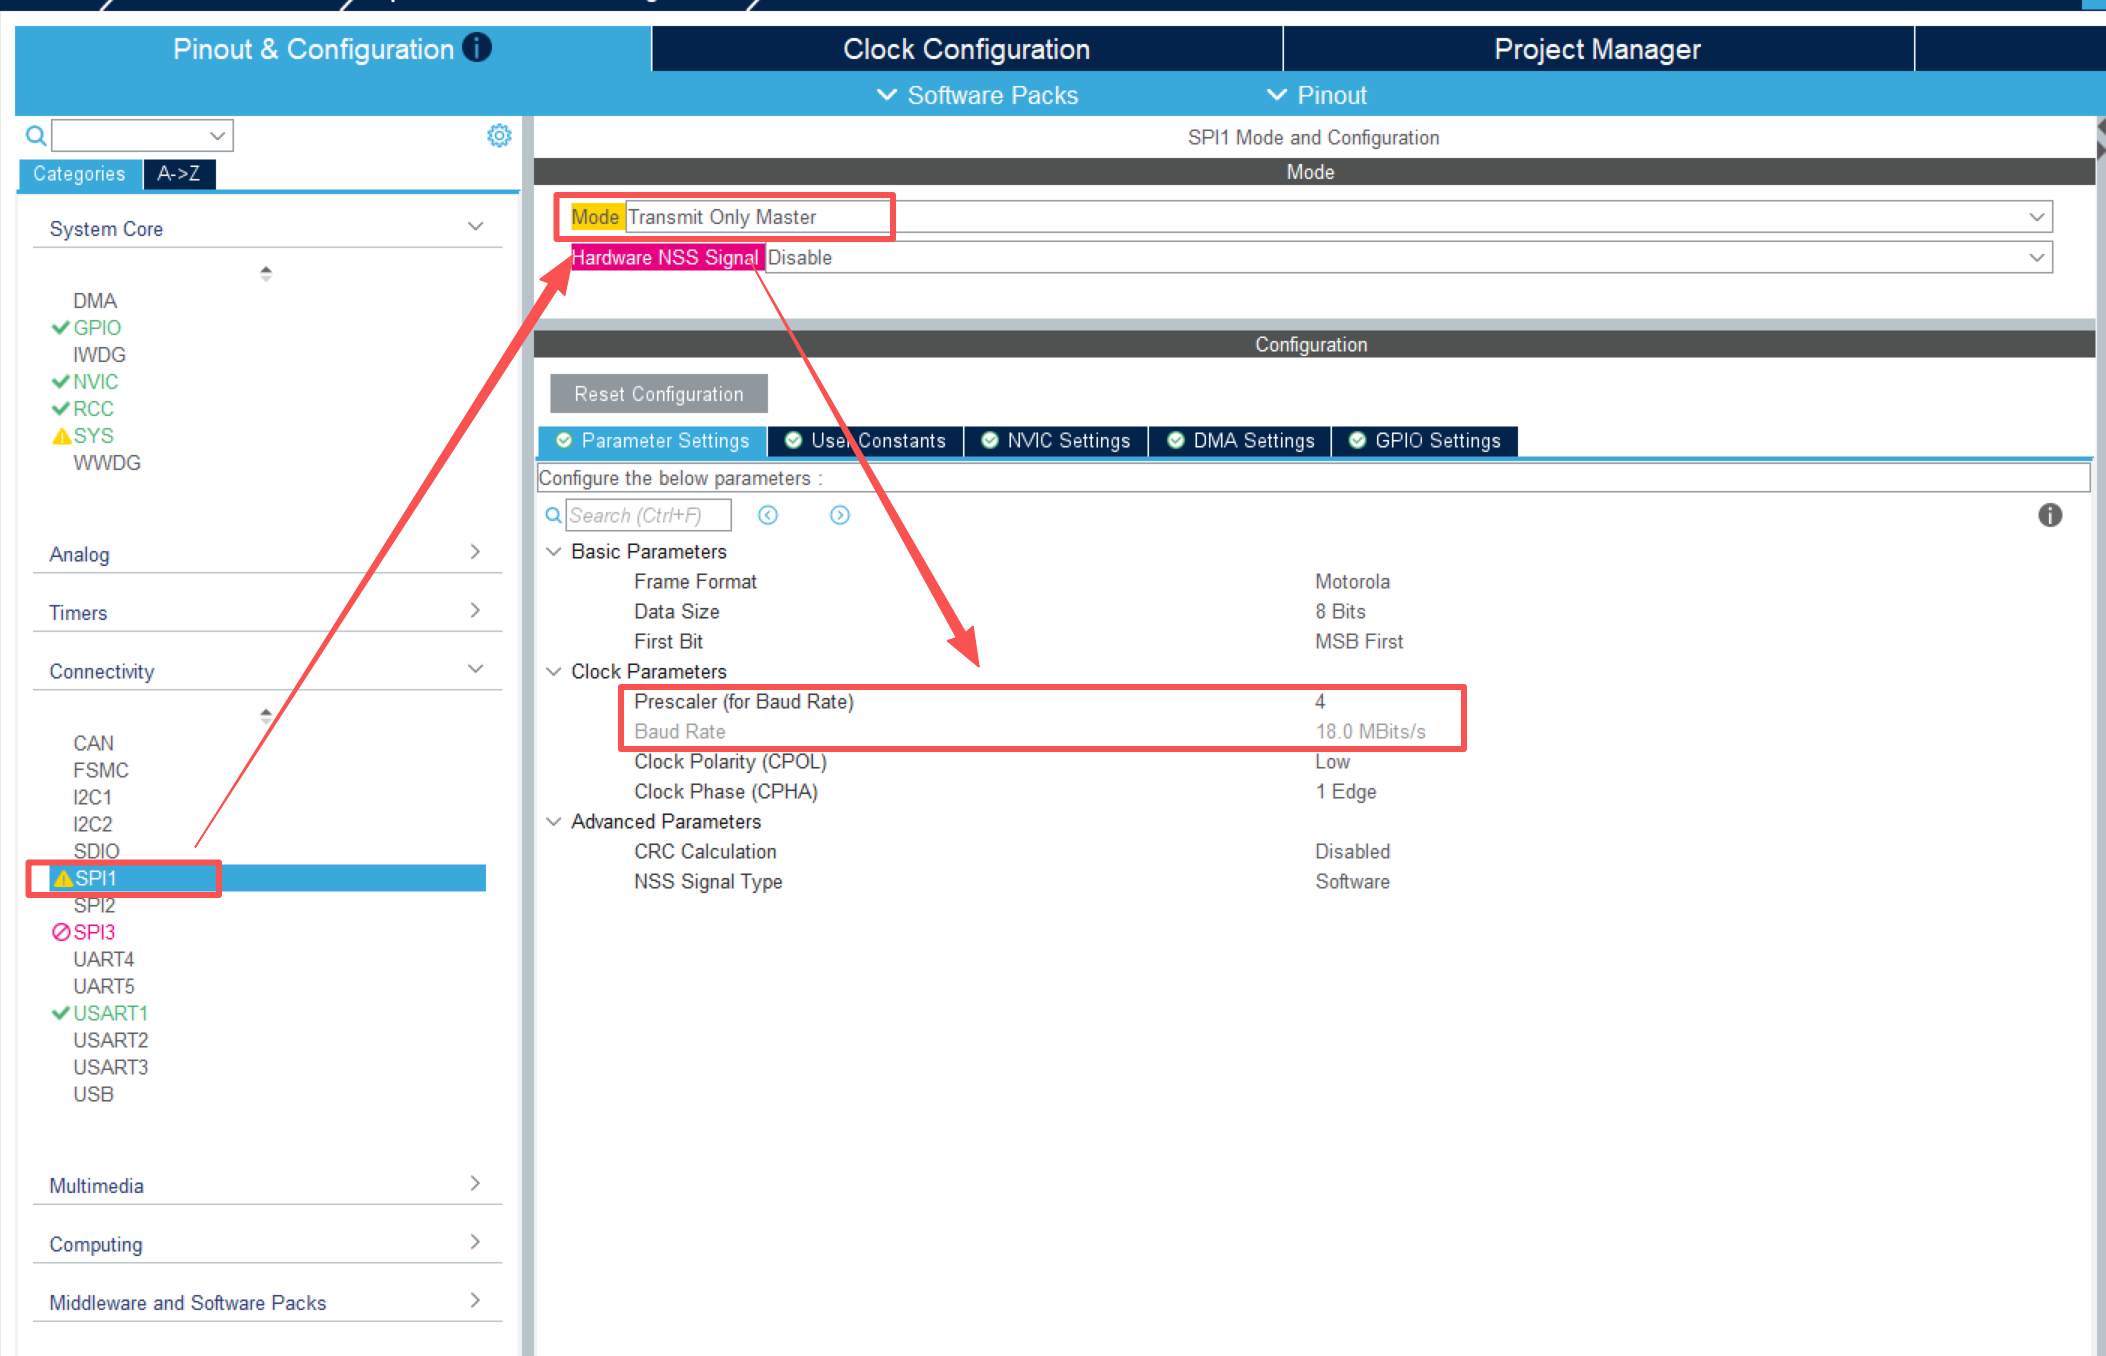Select the RCC peripheral
The image size is (2106, 1356).
[x=83, y=409]
